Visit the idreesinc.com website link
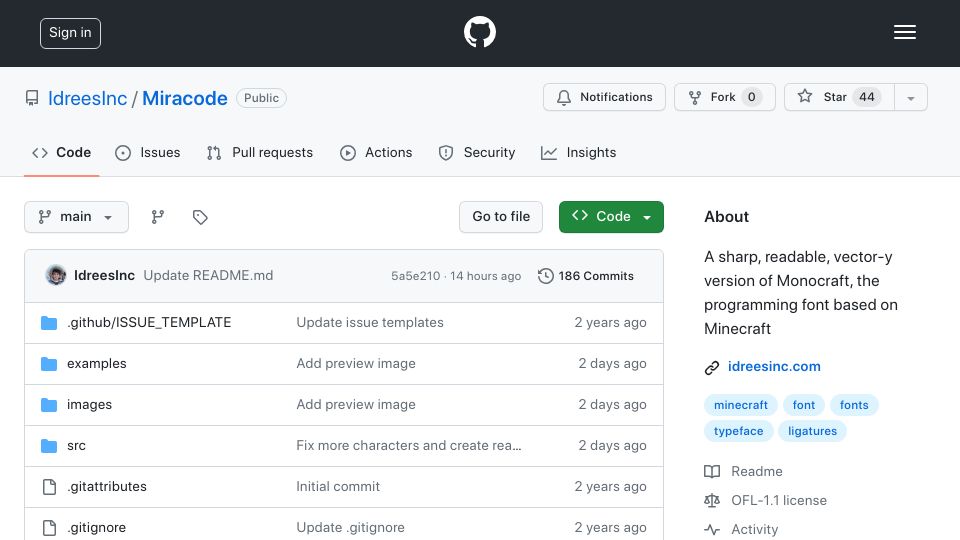This screenshot has width=960, height=540. click(774, 366)
